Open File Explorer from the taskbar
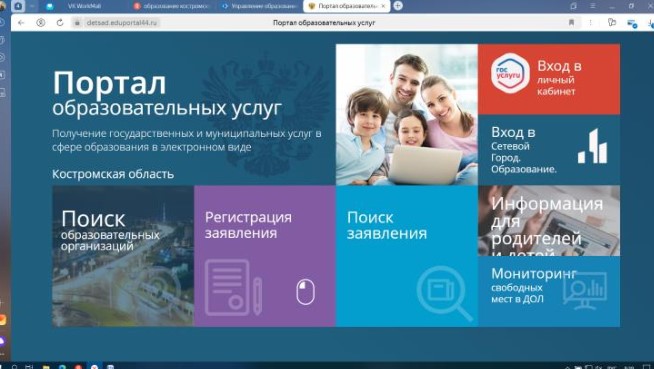654x369 pixels. pos(46,366)
